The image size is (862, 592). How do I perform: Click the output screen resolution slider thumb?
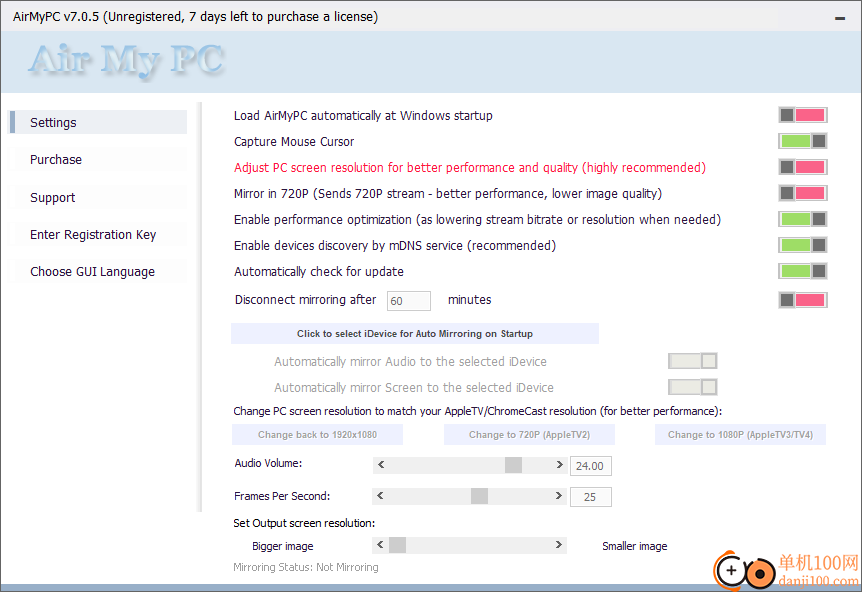[x=397, y=545]
